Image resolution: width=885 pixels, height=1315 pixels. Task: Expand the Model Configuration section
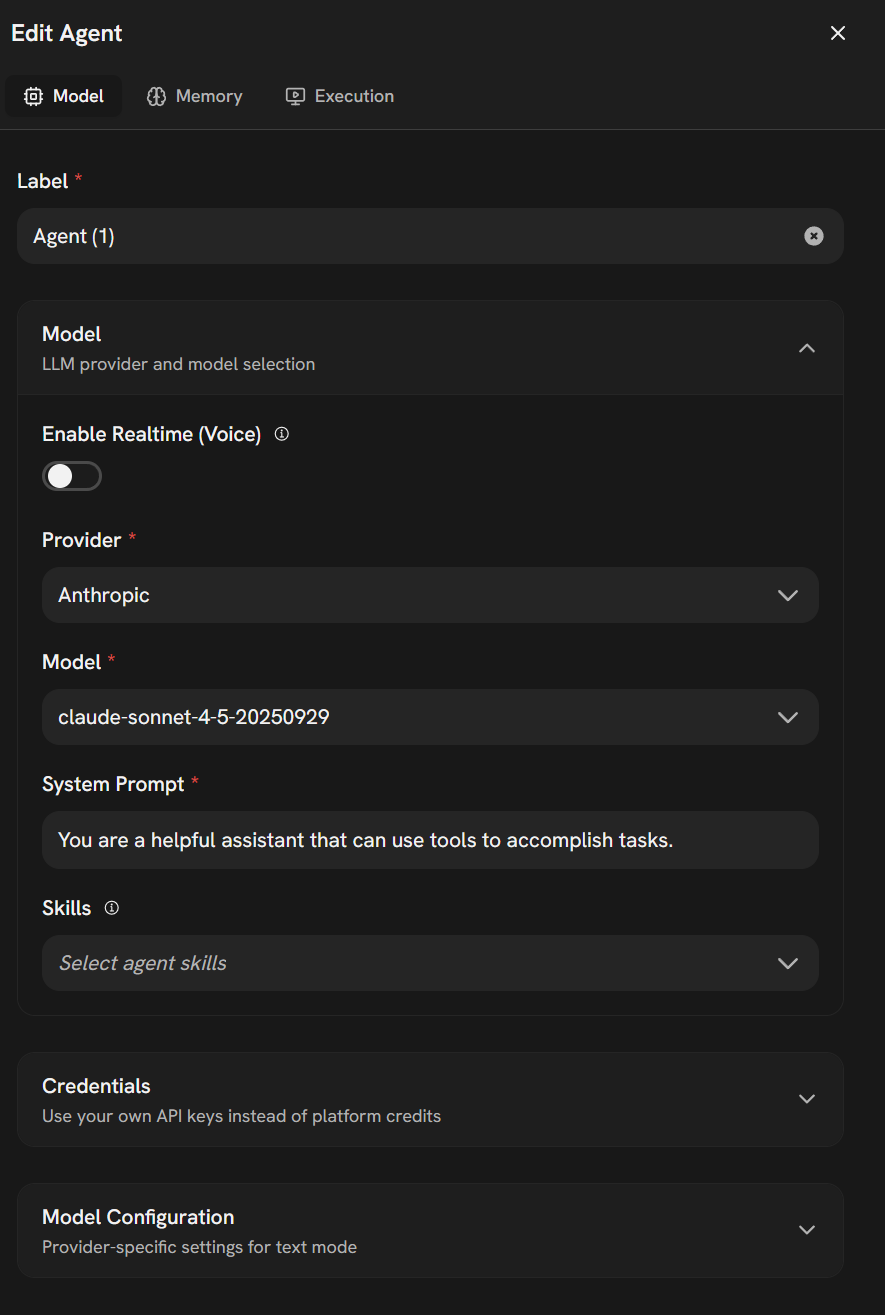[430, 1230]
